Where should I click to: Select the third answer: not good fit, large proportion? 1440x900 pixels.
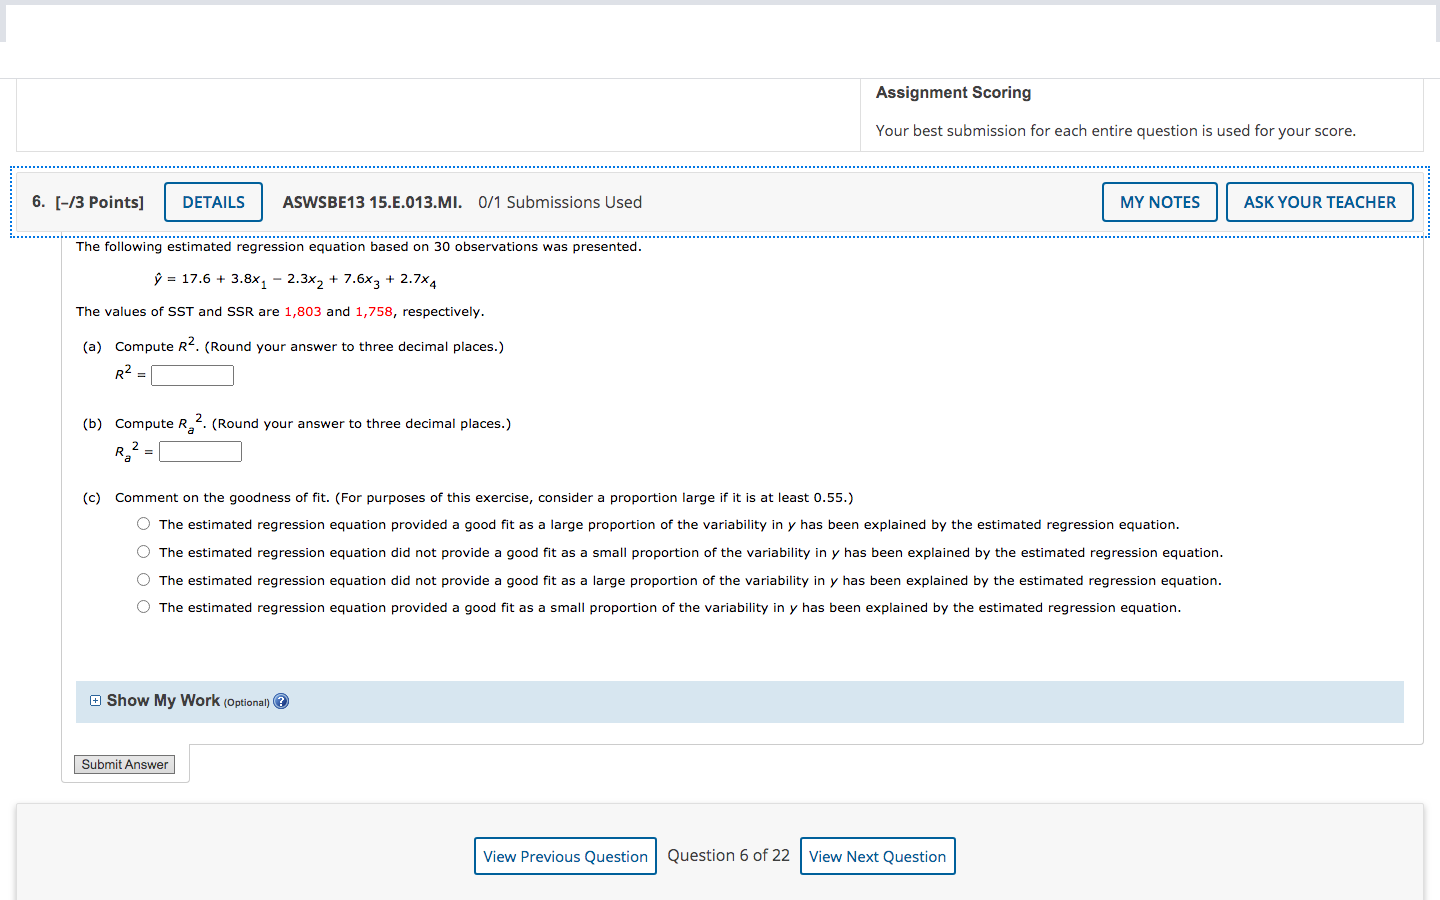tap(143, 579)
